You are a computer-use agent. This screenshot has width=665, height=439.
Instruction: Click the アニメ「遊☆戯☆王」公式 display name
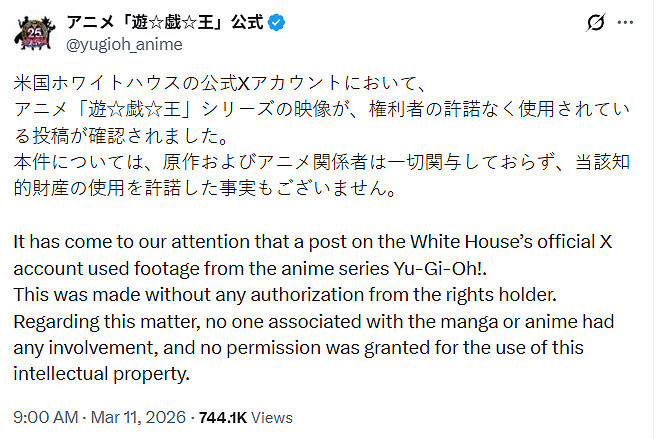coord(164,21)
